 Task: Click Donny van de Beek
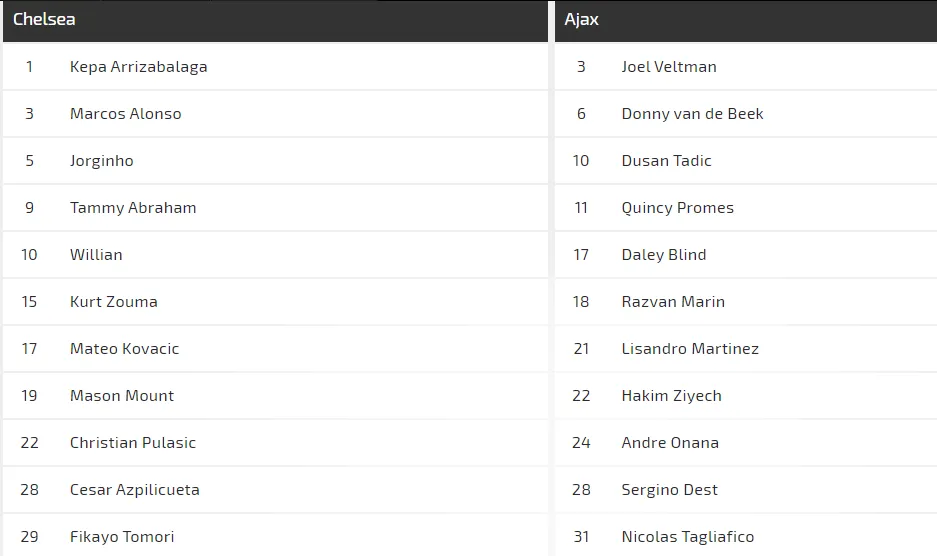(692, 114)
